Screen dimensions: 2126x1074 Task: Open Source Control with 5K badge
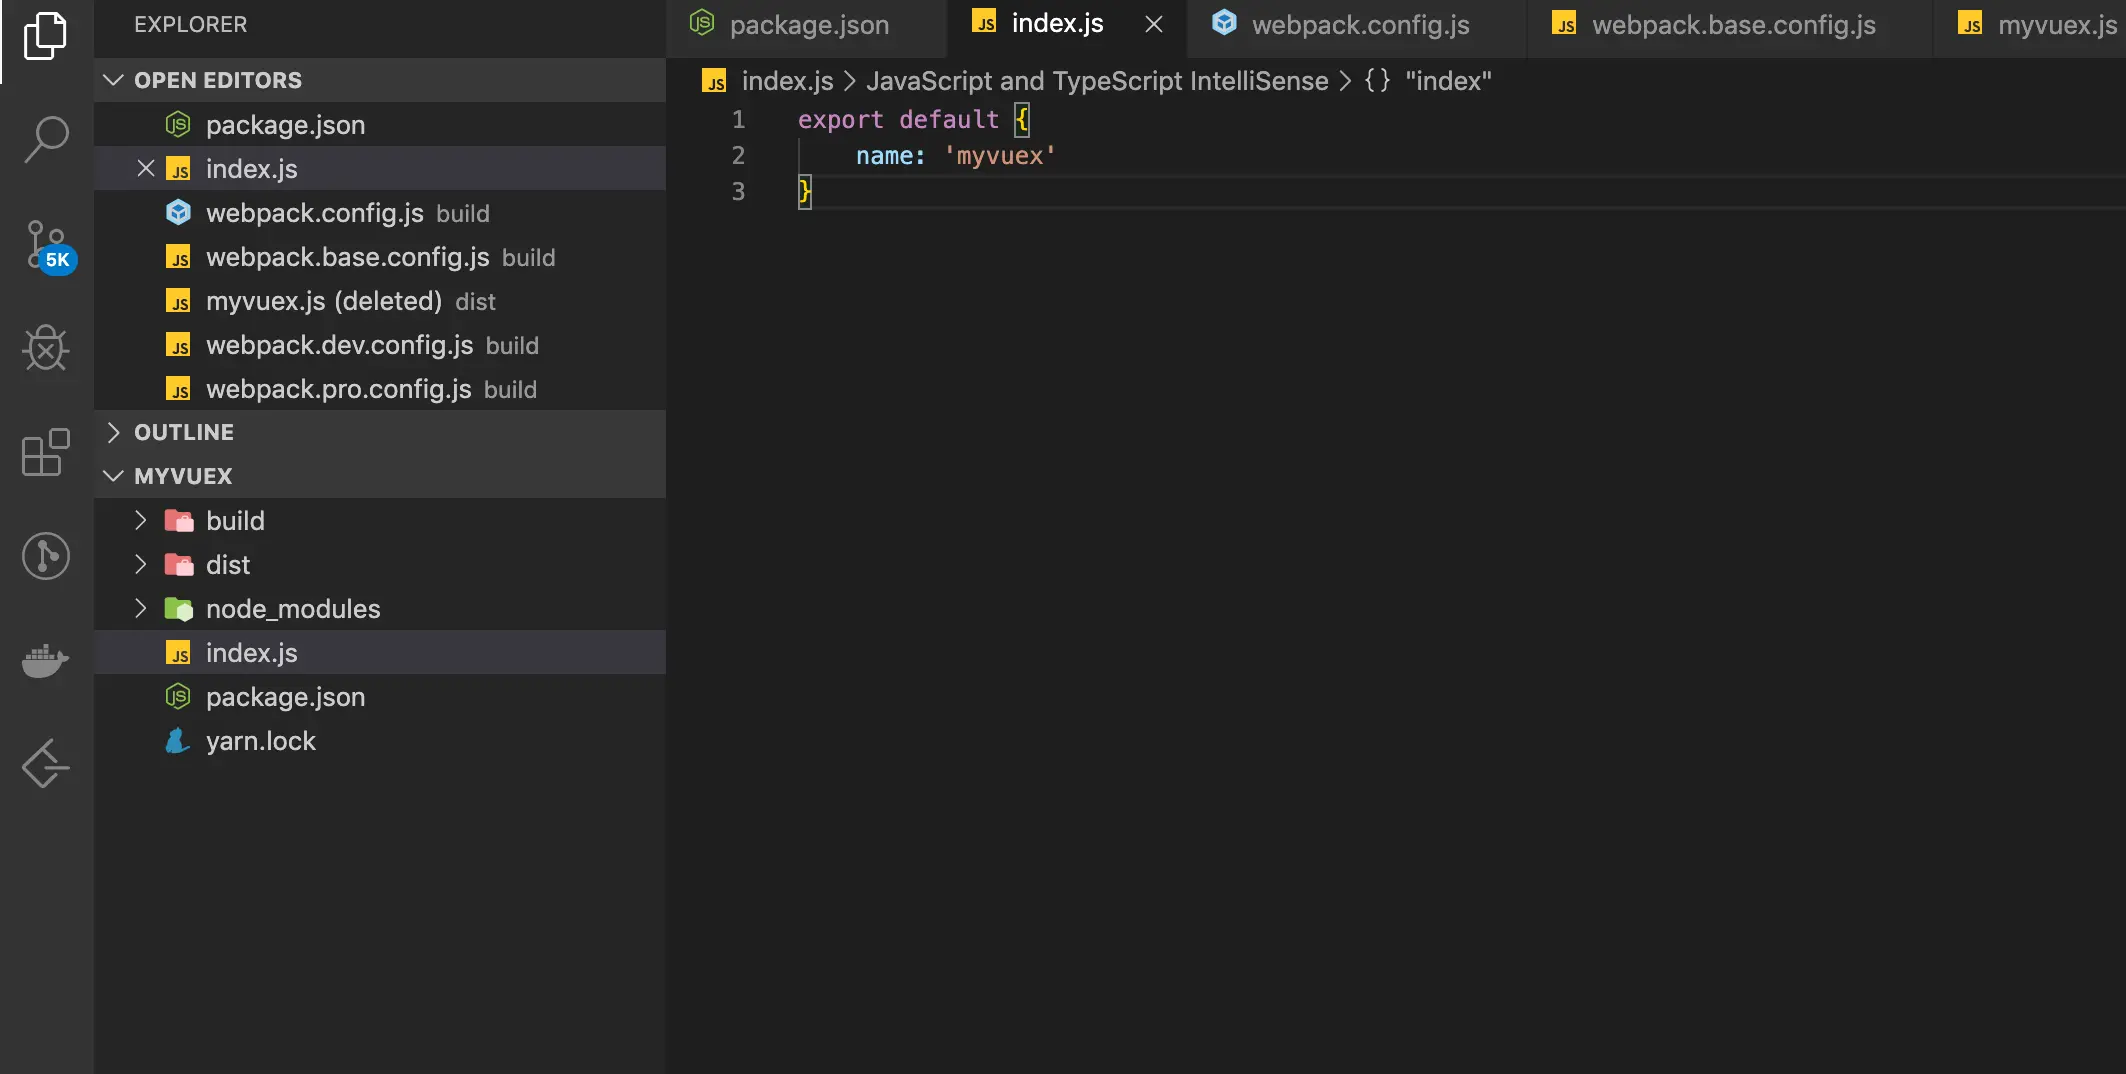click(46, 245)
